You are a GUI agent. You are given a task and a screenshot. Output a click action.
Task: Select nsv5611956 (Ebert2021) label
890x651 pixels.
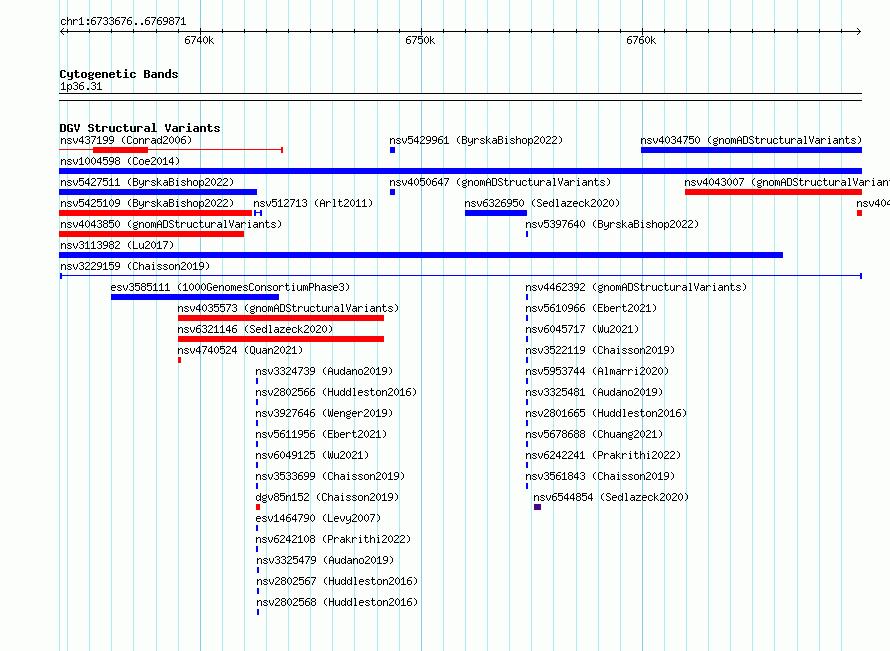(321, 434)
